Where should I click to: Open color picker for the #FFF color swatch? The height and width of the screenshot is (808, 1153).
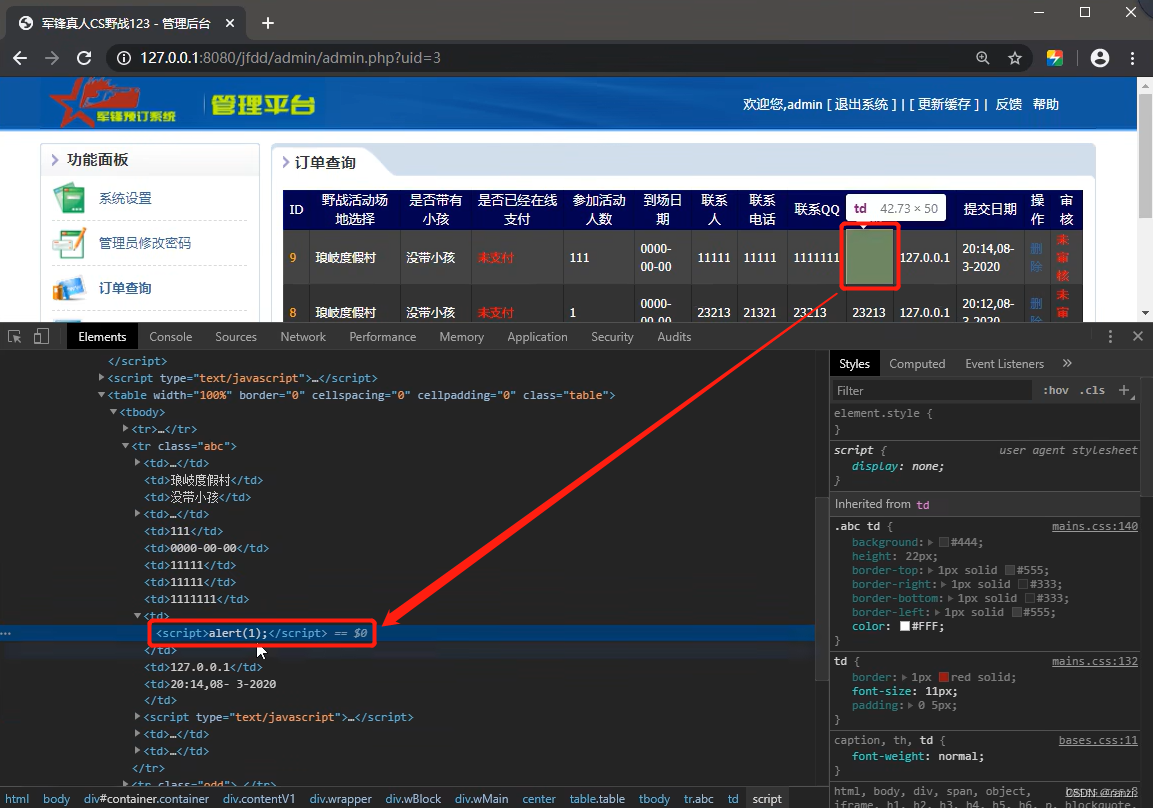click(x=905, y=626)
